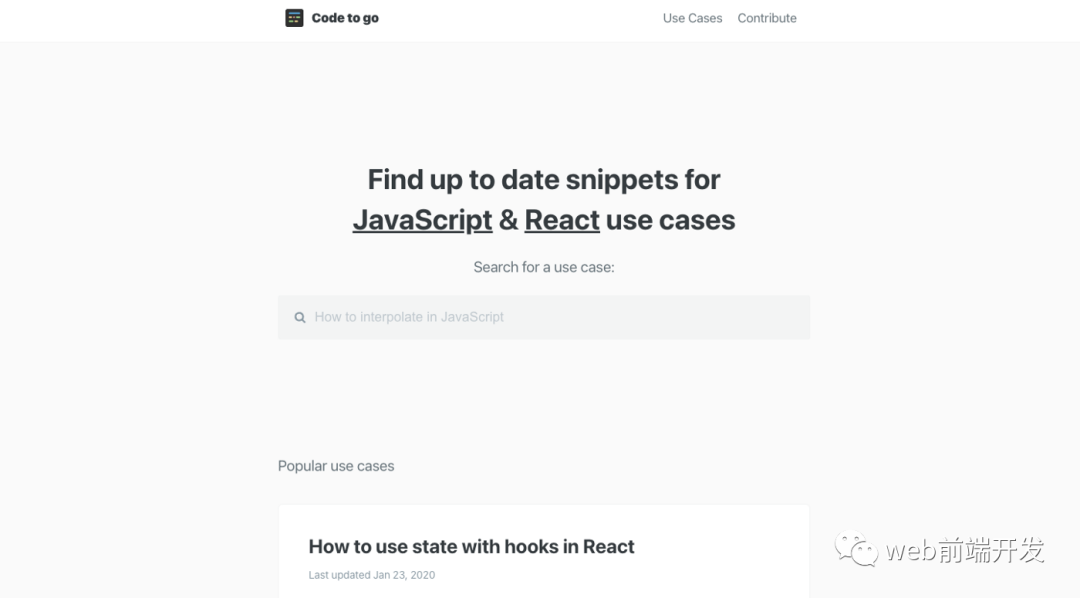1080x598 pixels.
Task: Open the Contribute navigation item
Action: (x=767, y=18)
